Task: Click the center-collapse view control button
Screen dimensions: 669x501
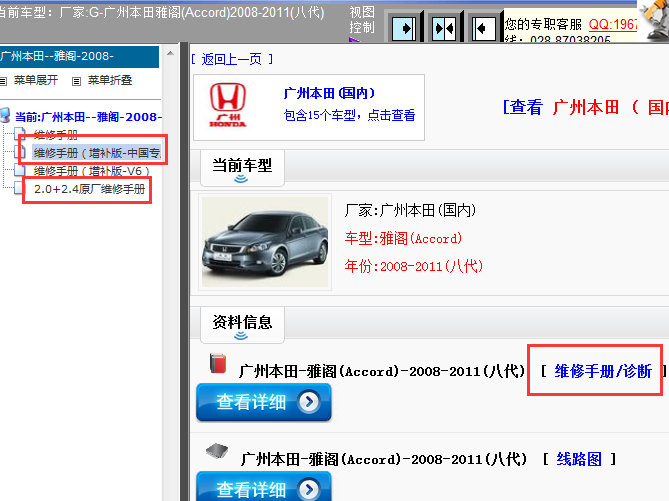Action: point(444,29)
